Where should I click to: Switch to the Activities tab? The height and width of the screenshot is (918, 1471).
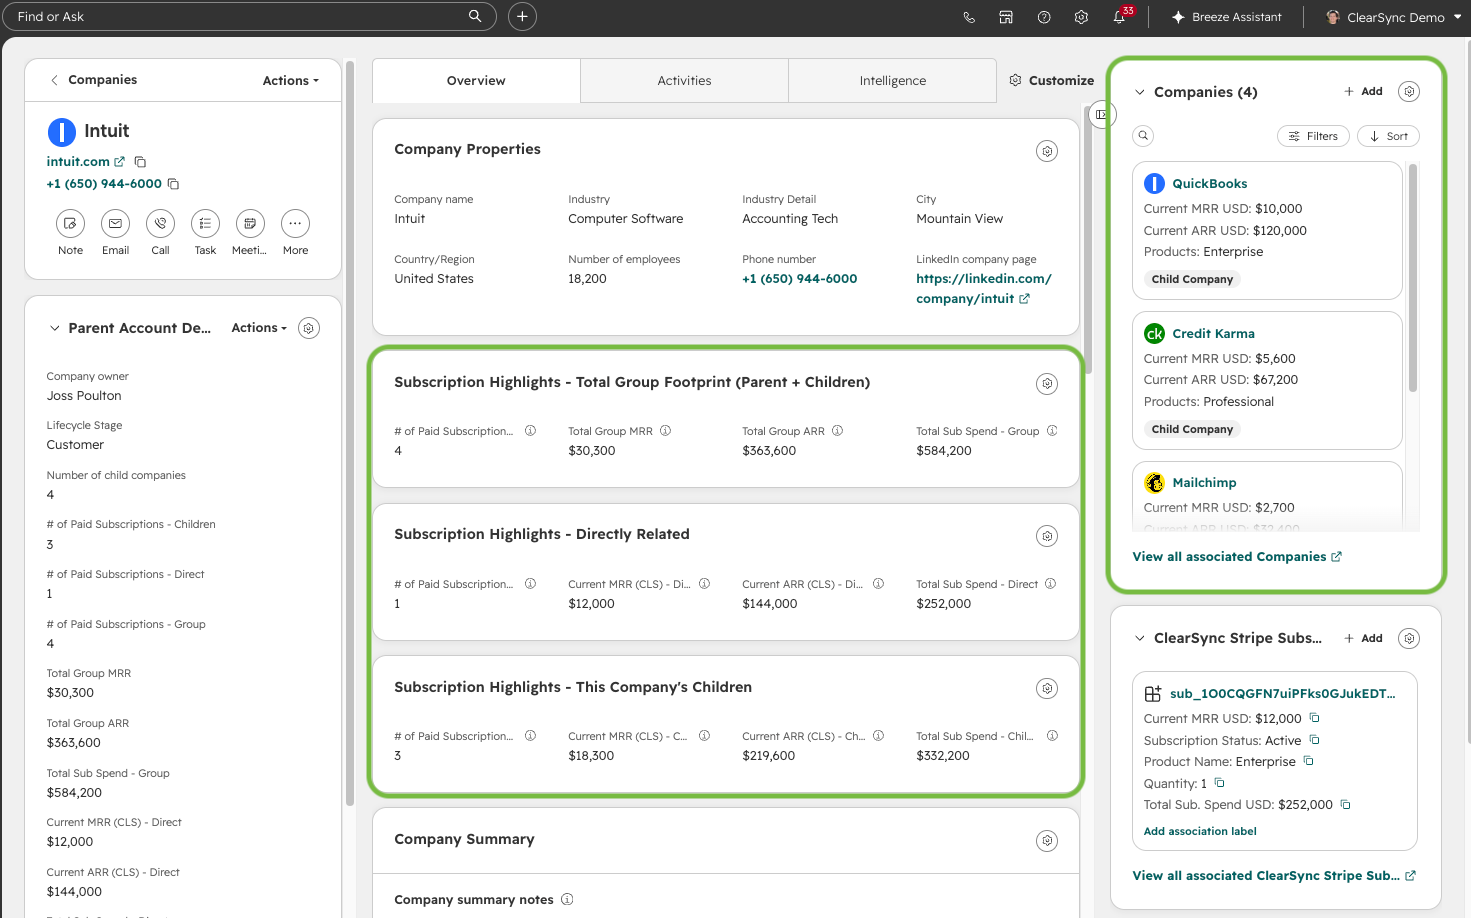(x=684, y=81)
